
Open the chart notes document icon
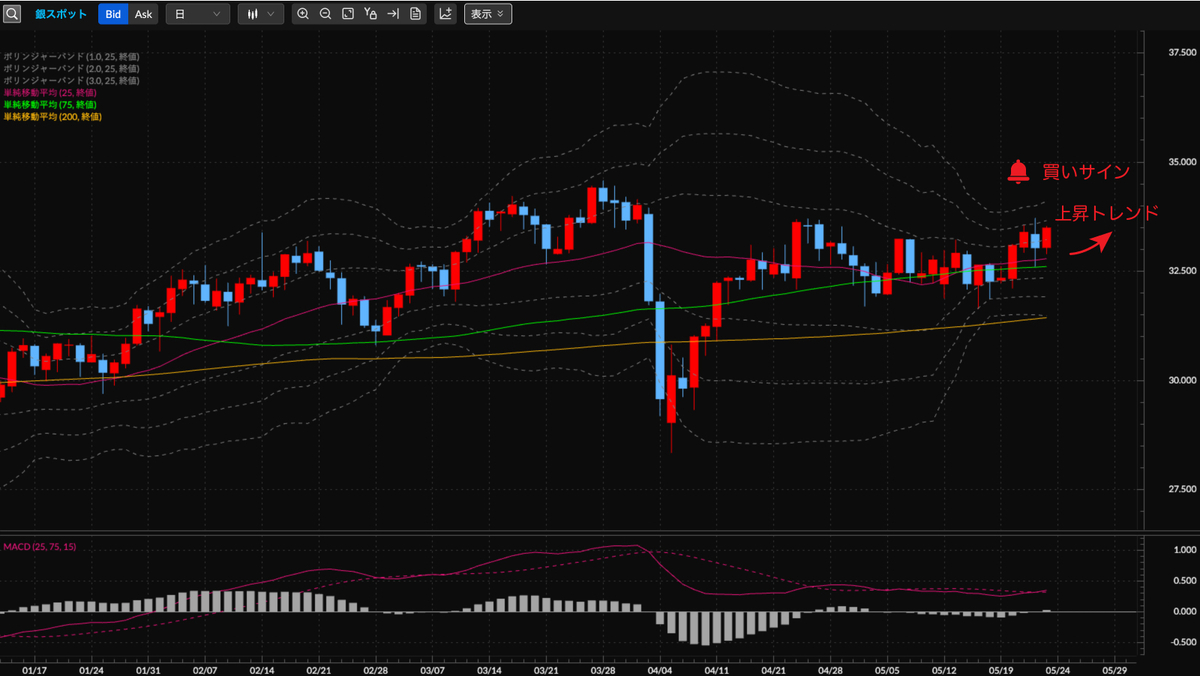coord(416,14)
